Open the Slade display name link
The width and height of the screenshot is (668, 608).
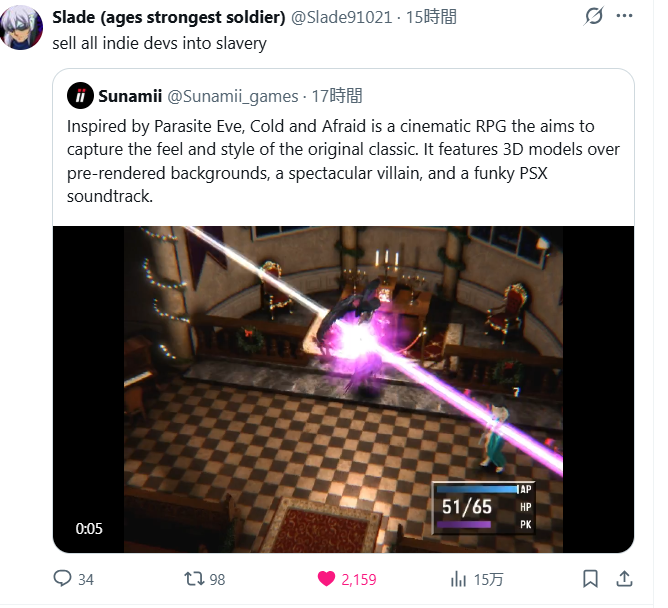(169, 17)
